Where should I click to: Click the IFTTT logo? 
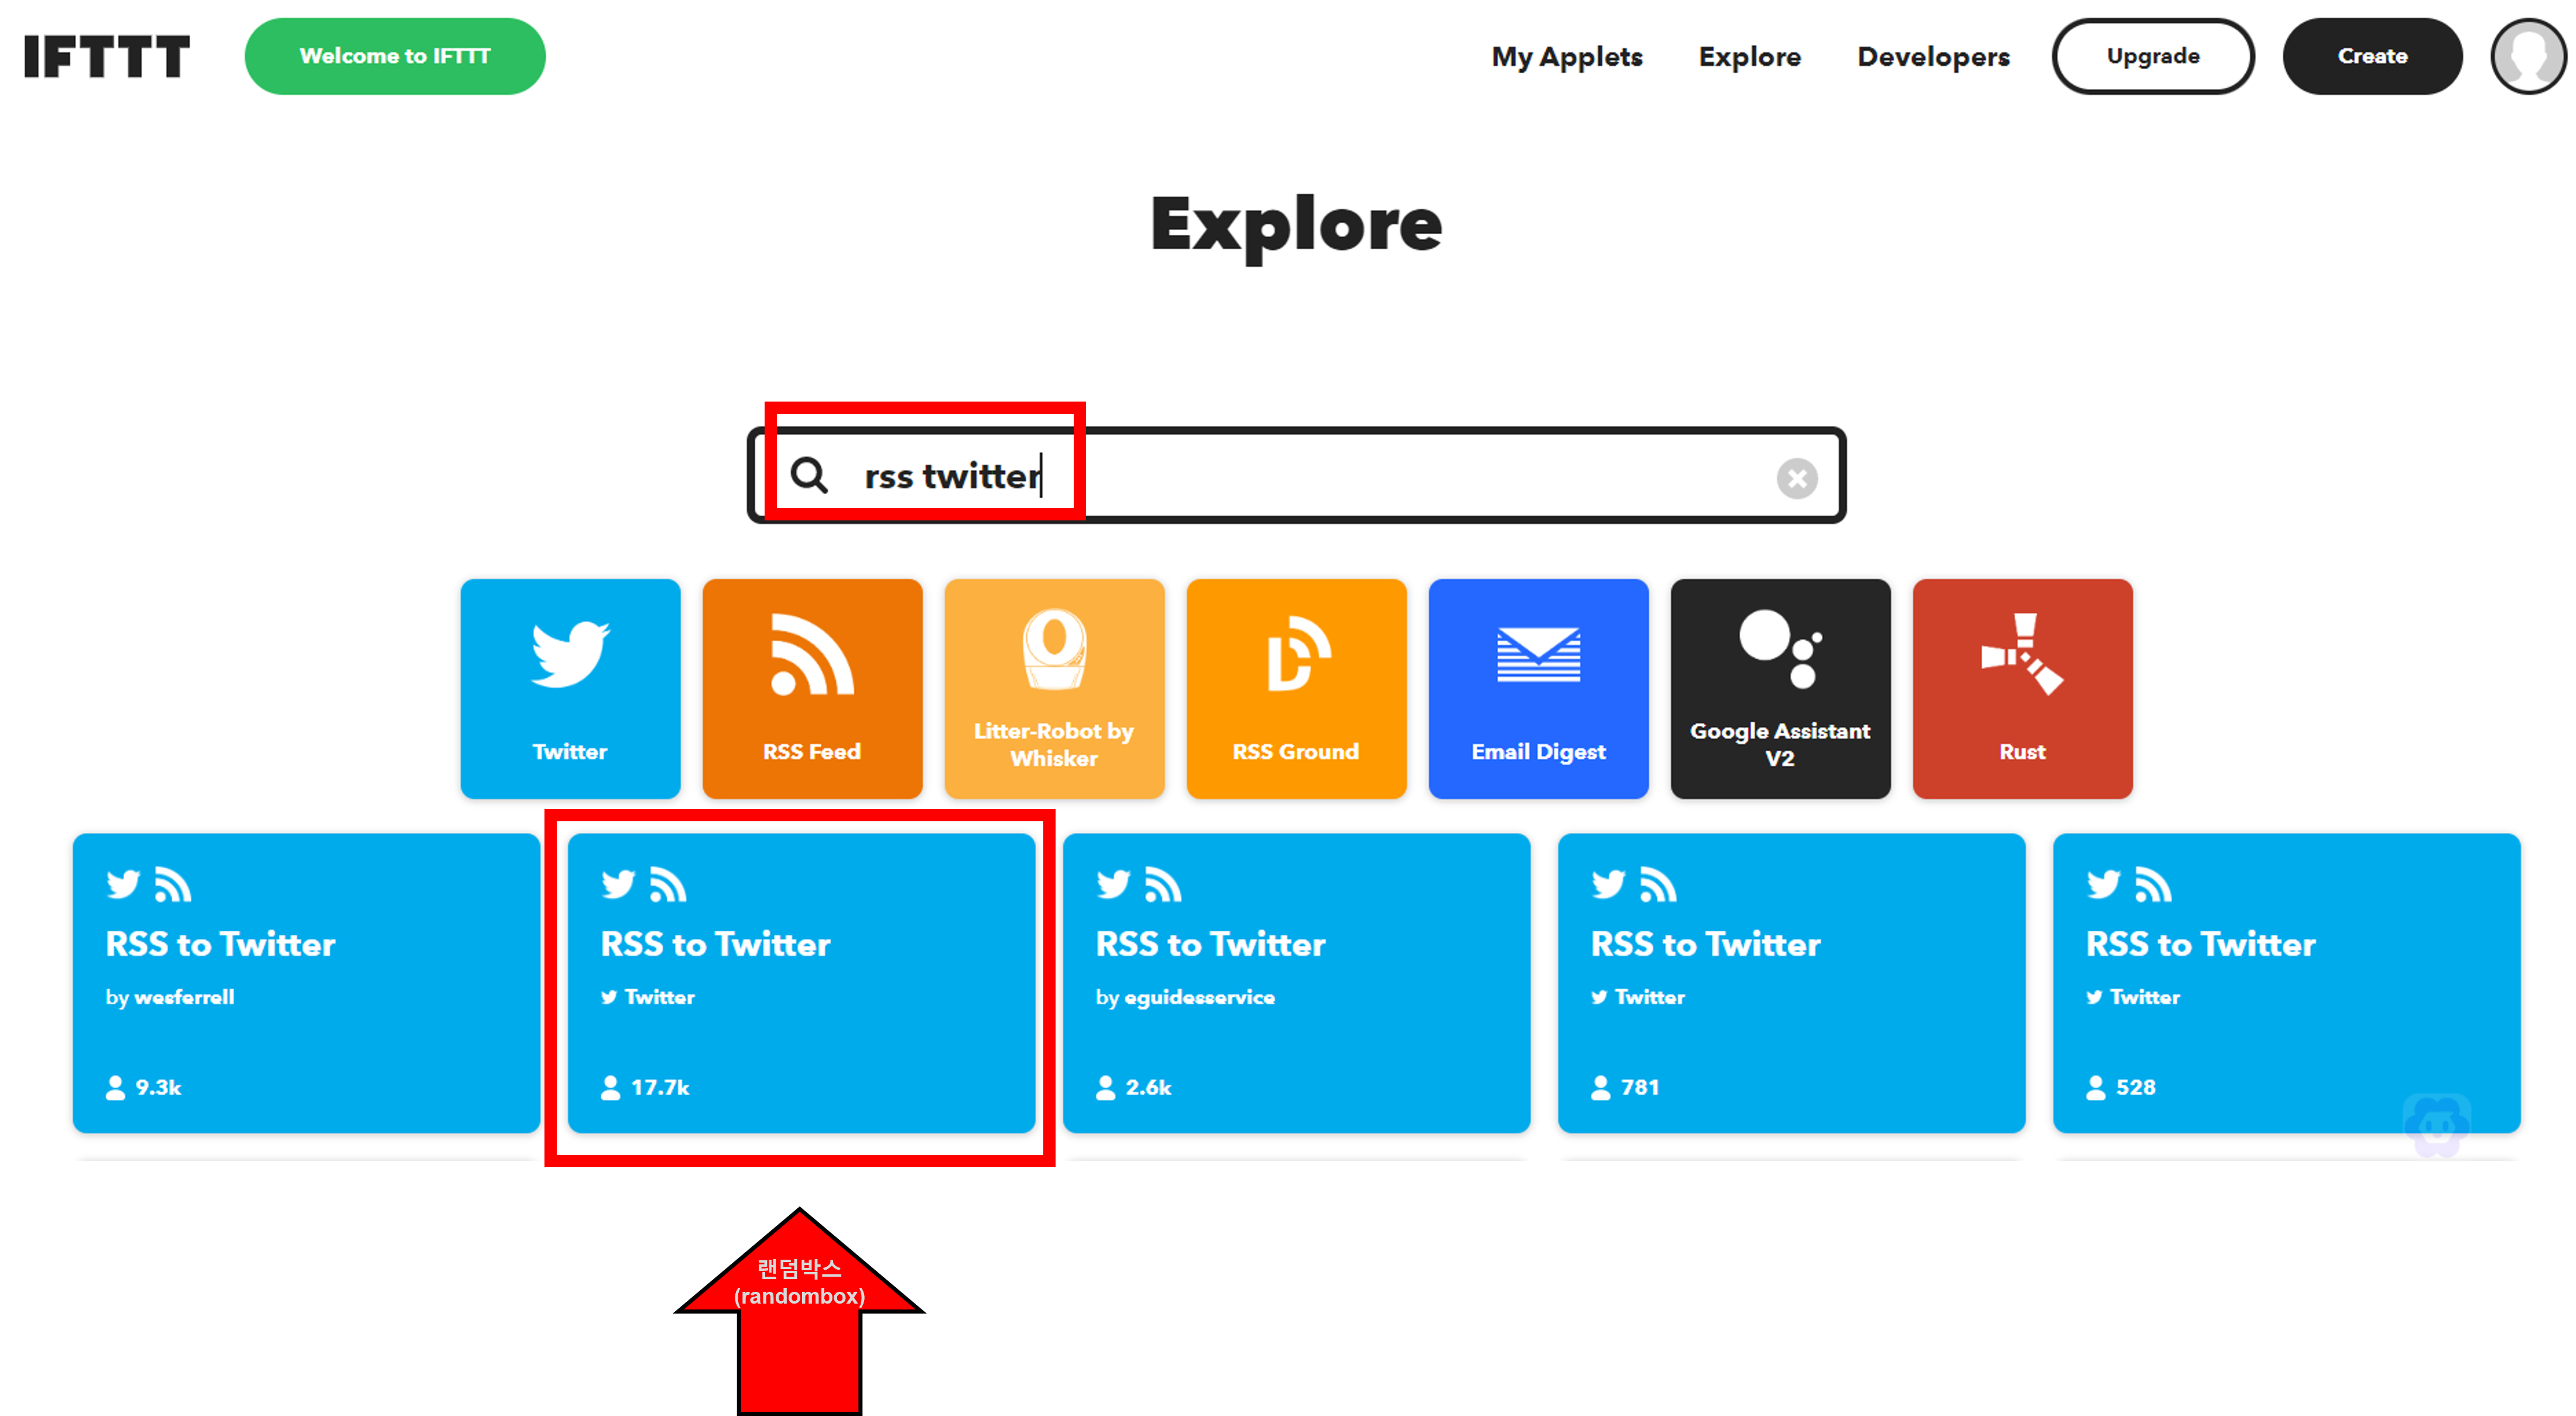107,56
